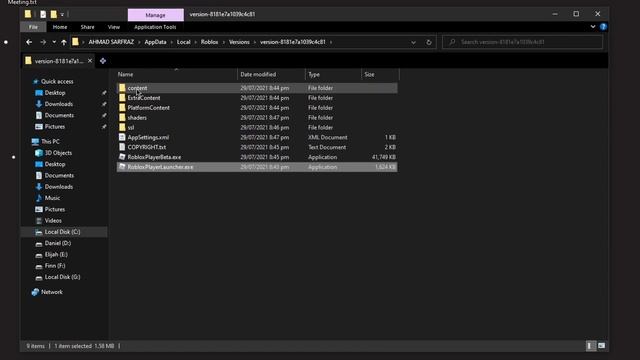Select AppSettings.xml file
This screenshot has height=360, width=640.
pos(257,137)
